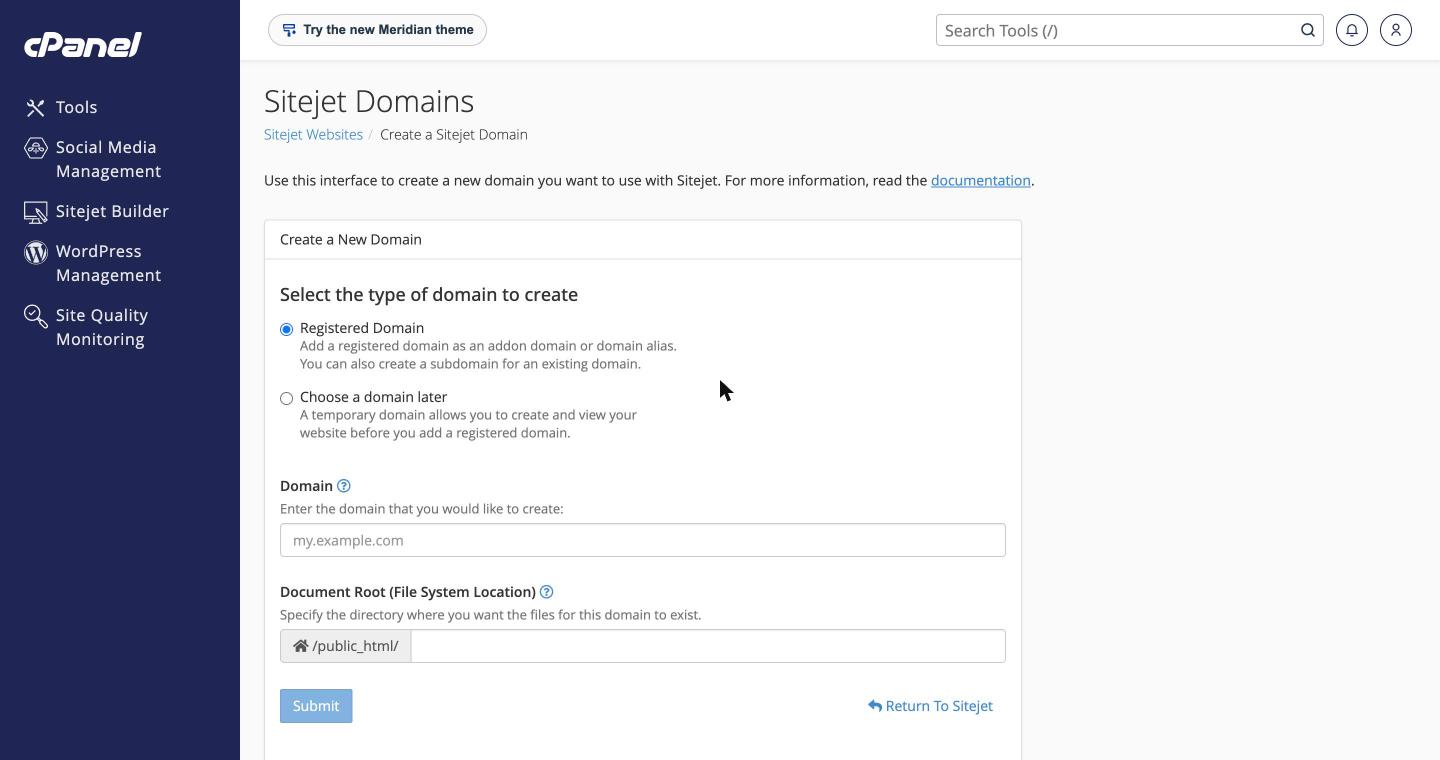Follow the Return To Sitejet link
Viewport: 1440px width, 760px height.
[930, 706]
